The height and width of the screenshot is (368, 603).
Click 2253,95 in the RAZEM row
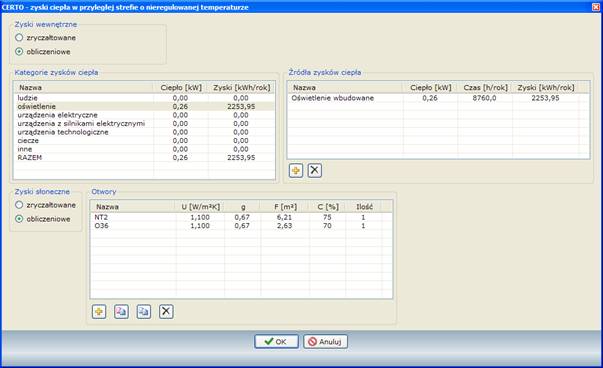pyautogui.click(x=241, y=157)
